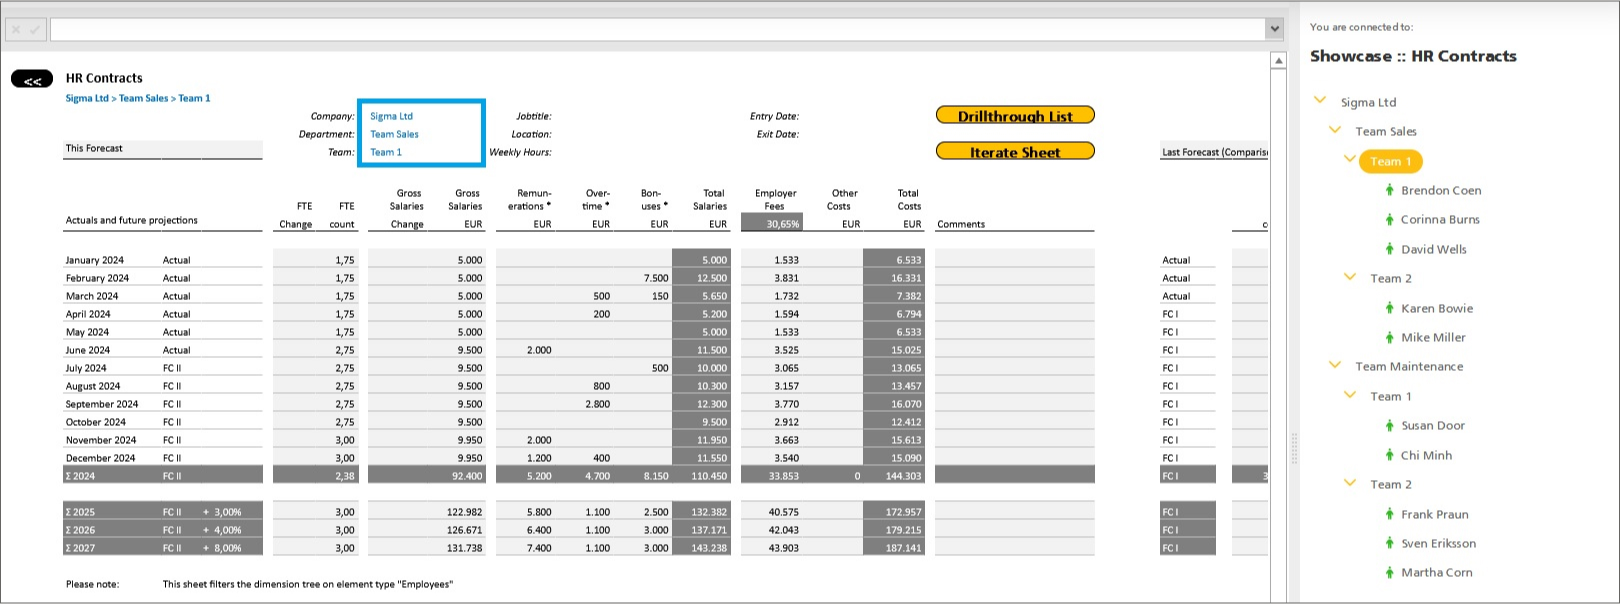The height and width of the screenshot is (604, 1620).
Task: Collapse Team 2 chevron under Team Maintenance
Action: tap(1350, 482)
